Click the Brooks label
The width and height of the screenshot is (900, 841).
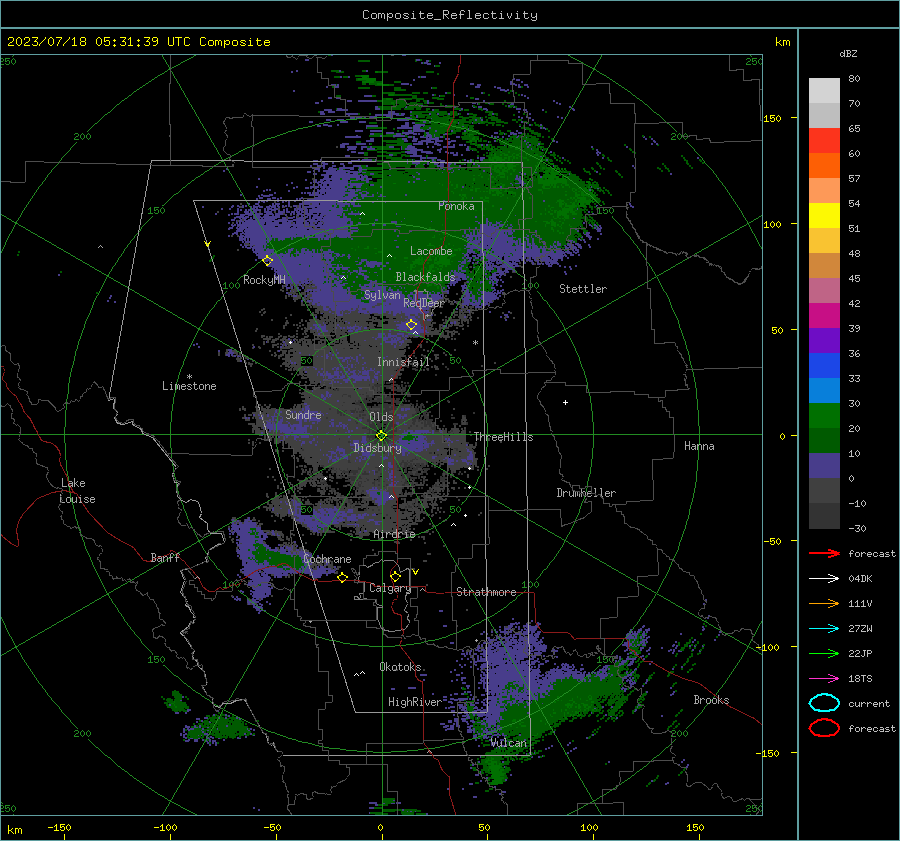[x=711, y=700]
